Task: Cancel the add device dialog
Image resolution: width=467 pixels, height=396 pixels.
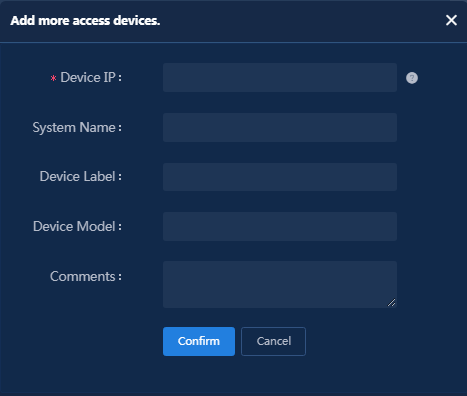Action: pyautogui.click(x=273, y=341)
